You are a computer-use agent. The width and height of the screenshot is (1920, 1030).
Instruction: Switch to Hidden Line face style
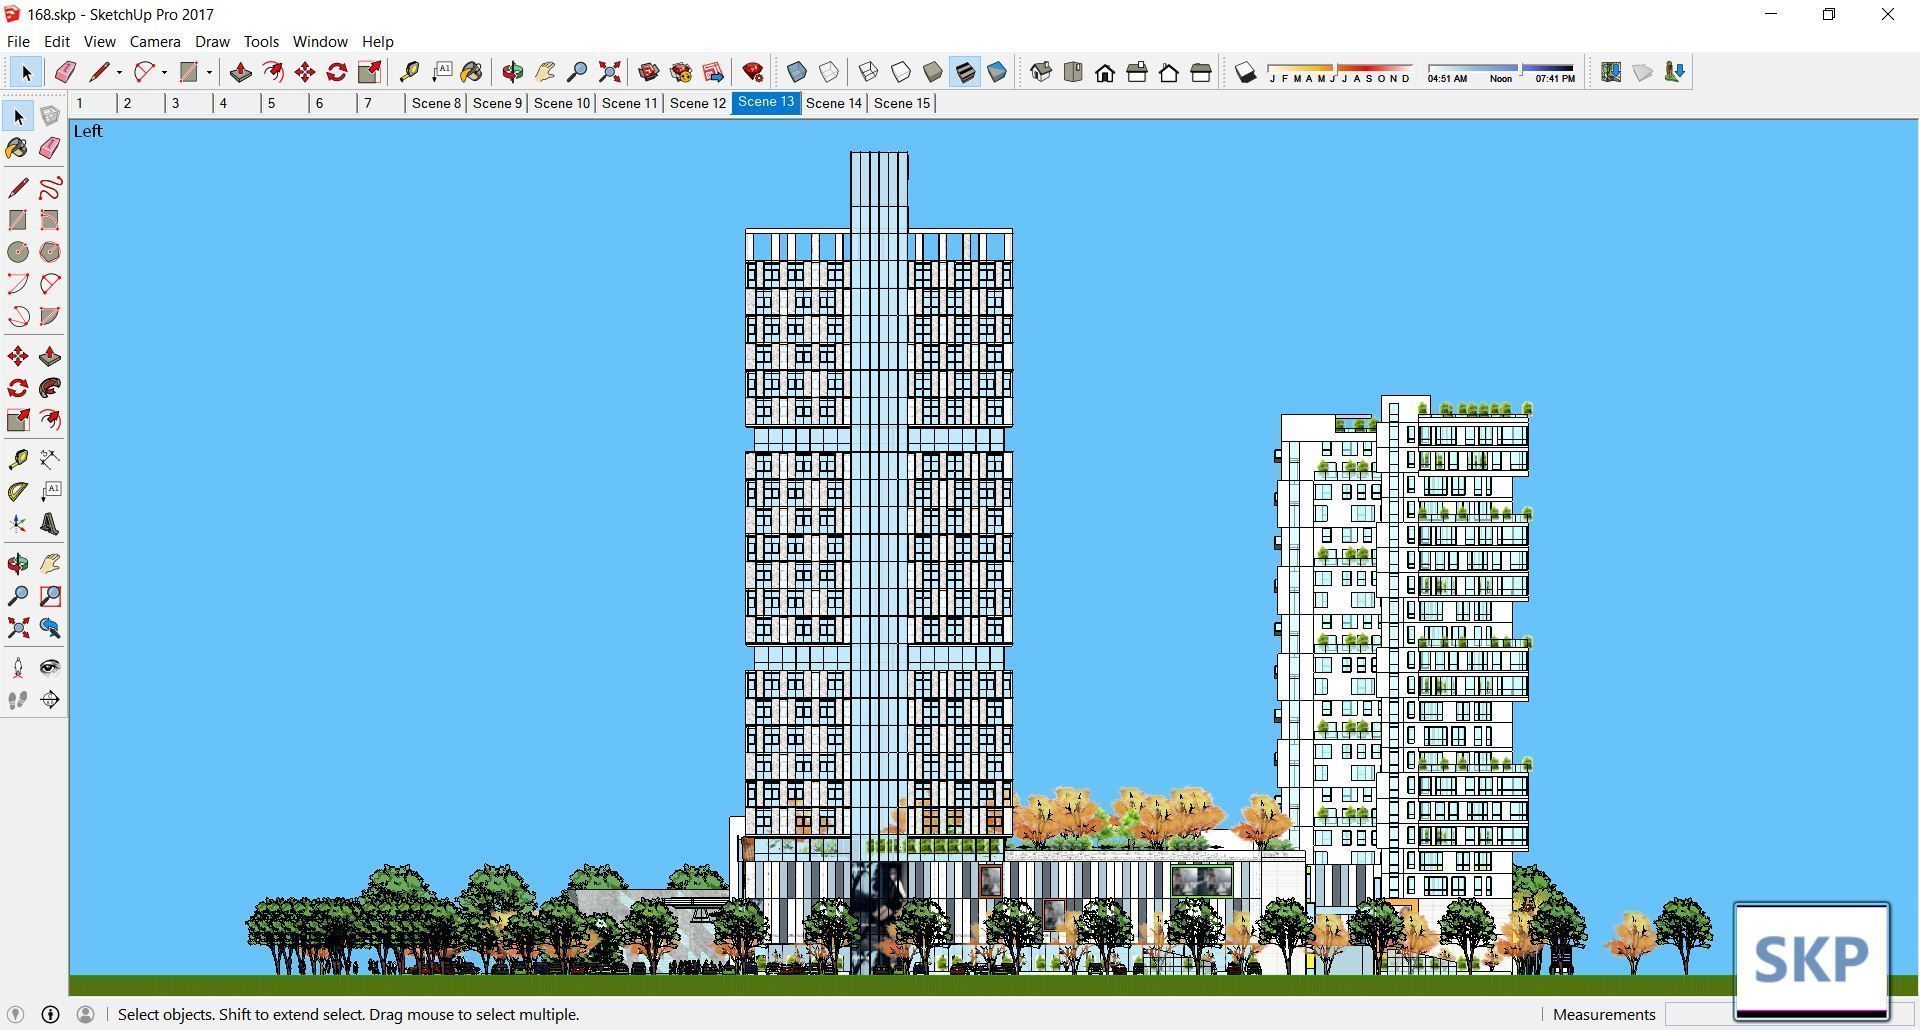(x=901, y=72)
